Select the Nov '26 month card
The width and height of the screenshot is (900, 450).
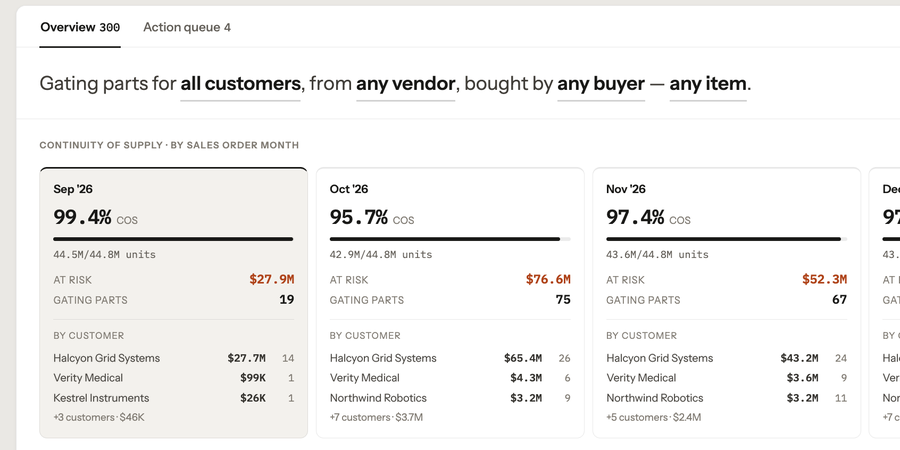[x=727, y=302]
